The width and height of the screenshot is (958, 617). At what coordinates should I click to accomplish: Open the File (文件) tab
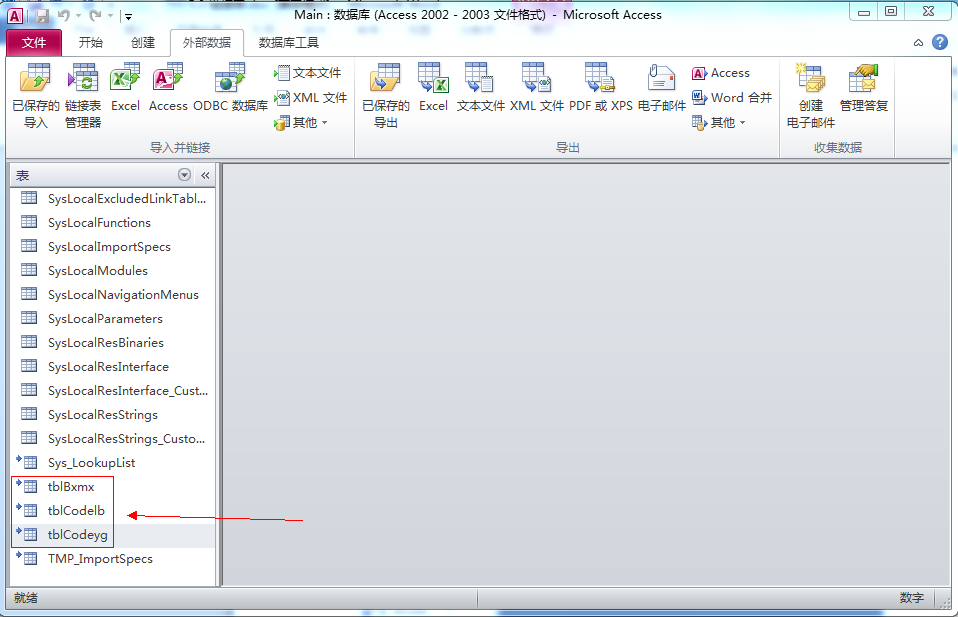click(x=34, y=42)
